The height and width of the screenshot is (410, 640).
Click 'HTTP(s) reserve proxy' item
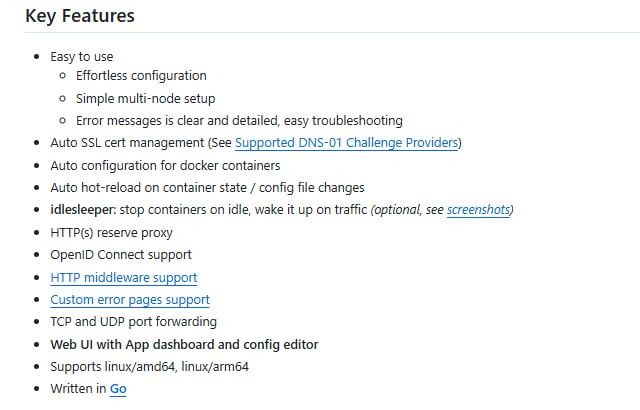click(x=111, y=232)
